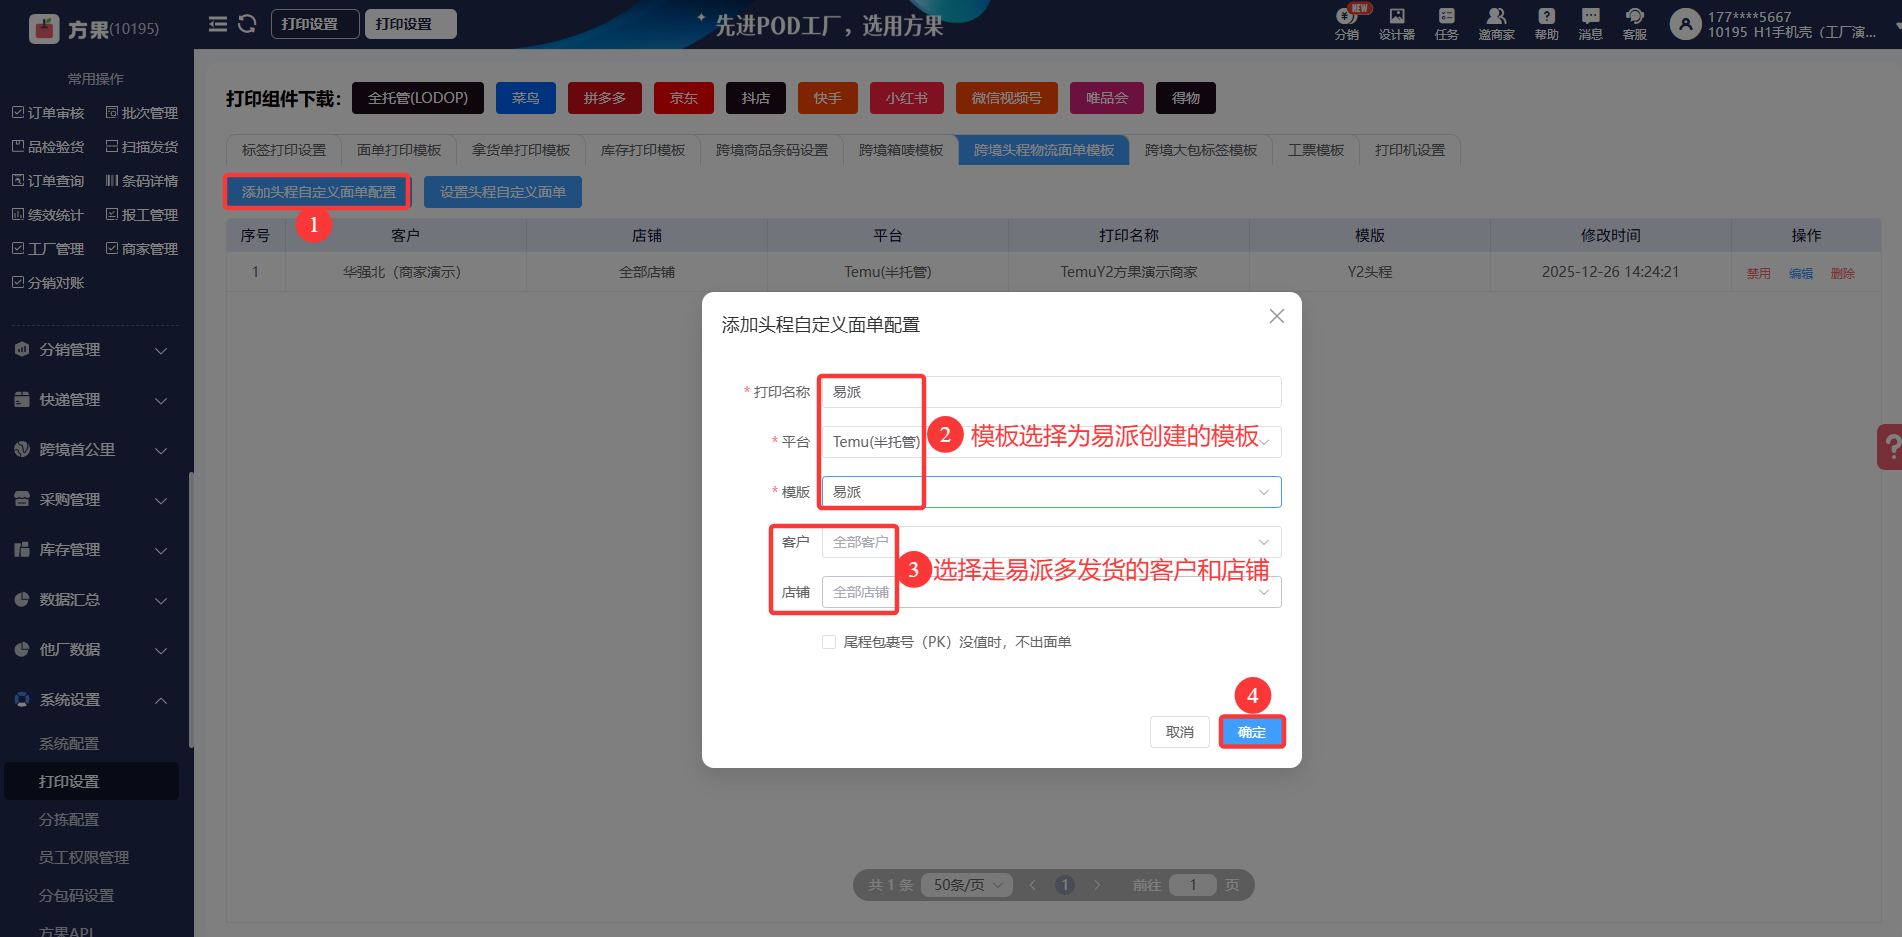Click the 打印名称 input field
The width and height of the screenshot is (1902, 937).
click(1051, 392)
